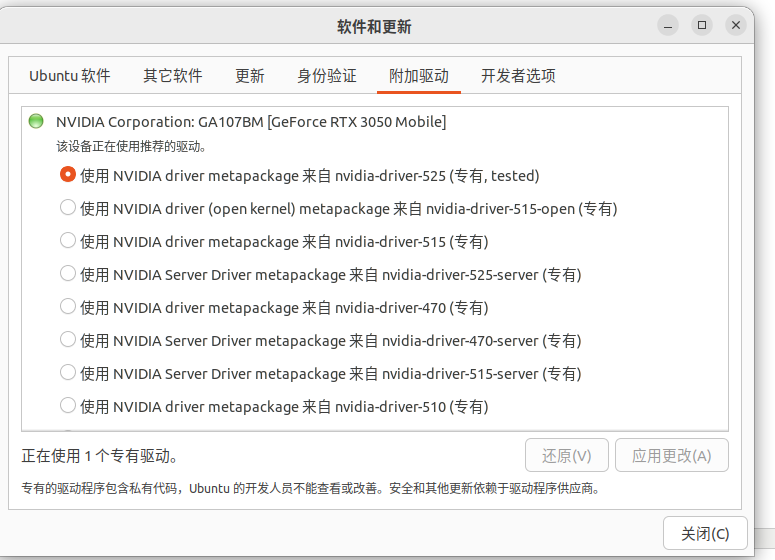This screenshot has height=560, width=775.
Task: Click the status text 正在使用 1 个专有驱动。
Action: (x=100, y=456)
